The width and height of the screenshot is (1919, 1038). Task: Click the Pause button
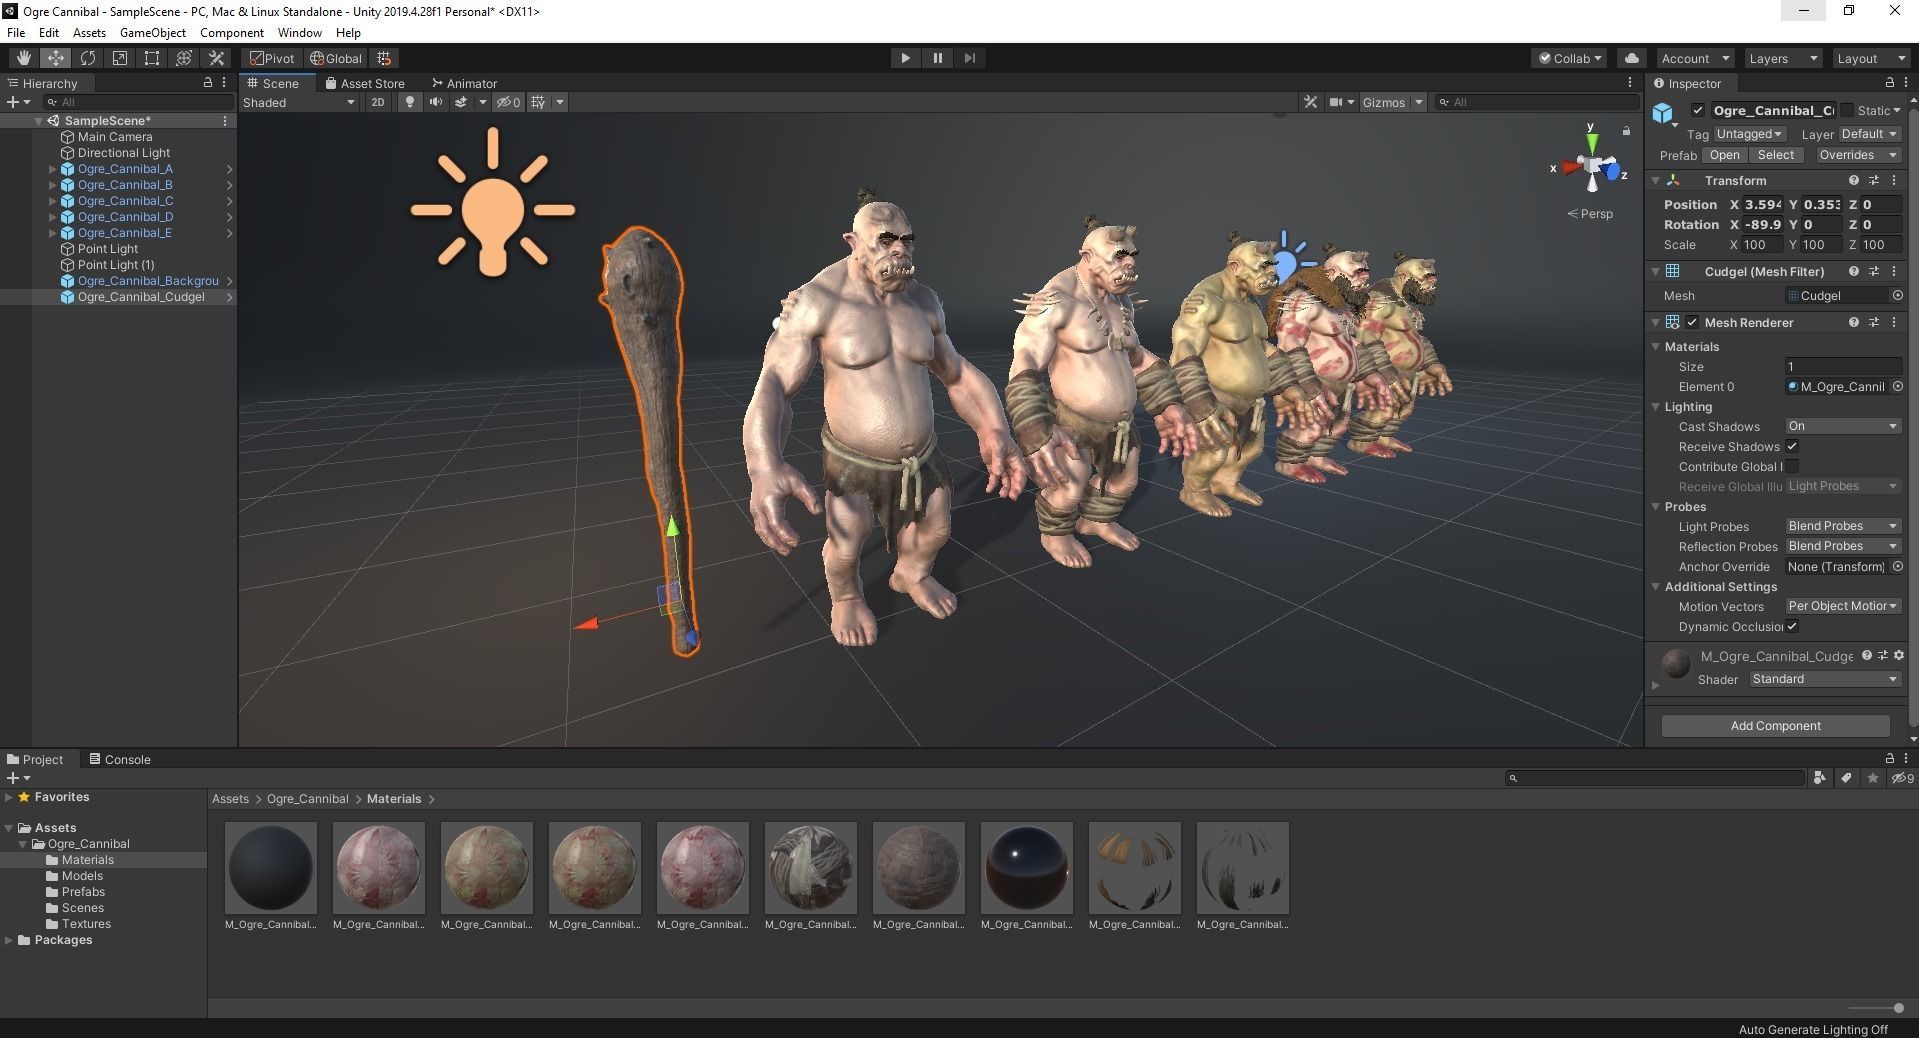click(937, 58)
